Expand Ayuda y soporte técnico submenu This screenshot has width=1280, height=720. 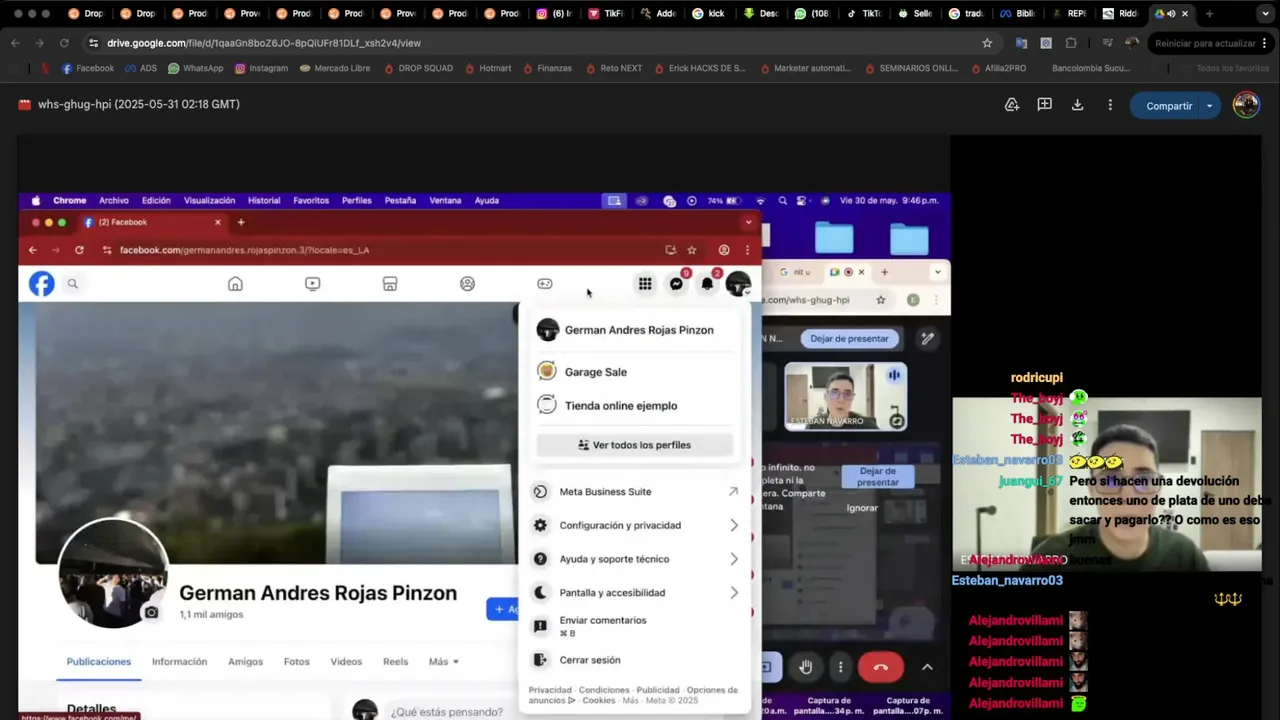tap(635, 559)
